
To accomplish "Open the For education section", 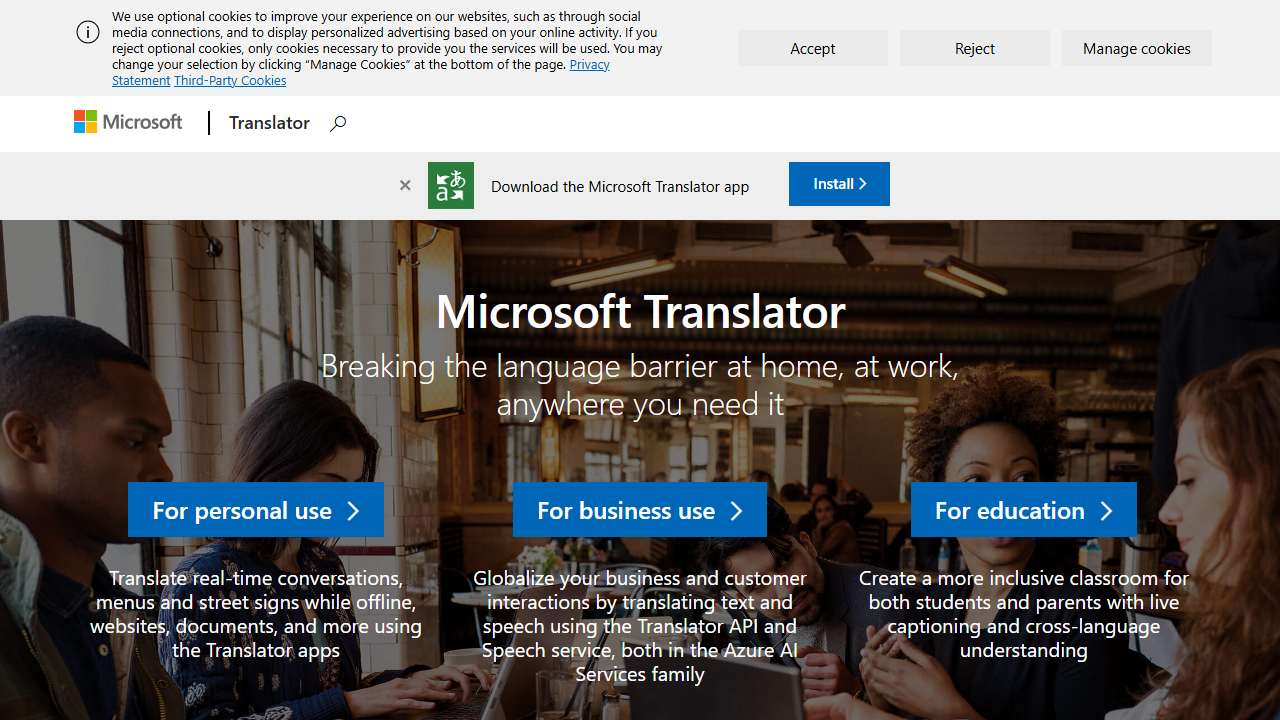I will (1023, 510).
